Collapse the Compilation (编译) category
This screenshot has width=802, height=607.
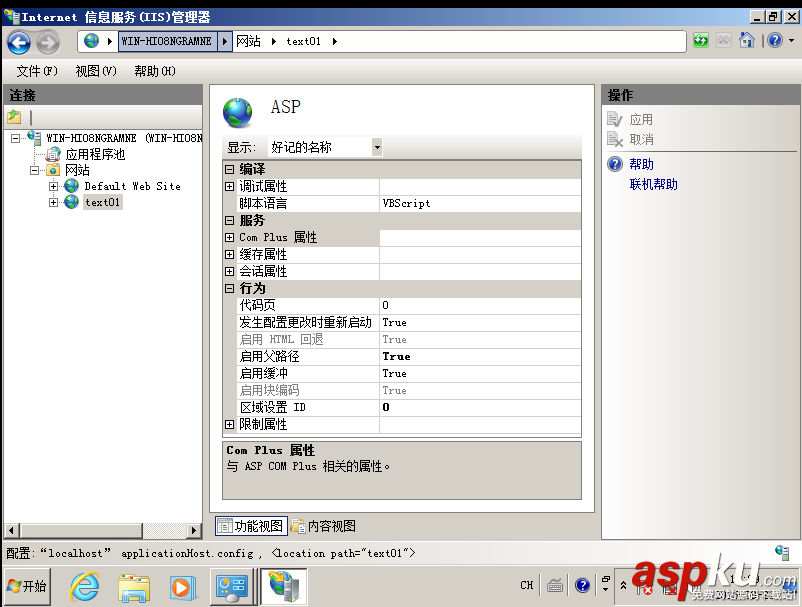(230, 169)
